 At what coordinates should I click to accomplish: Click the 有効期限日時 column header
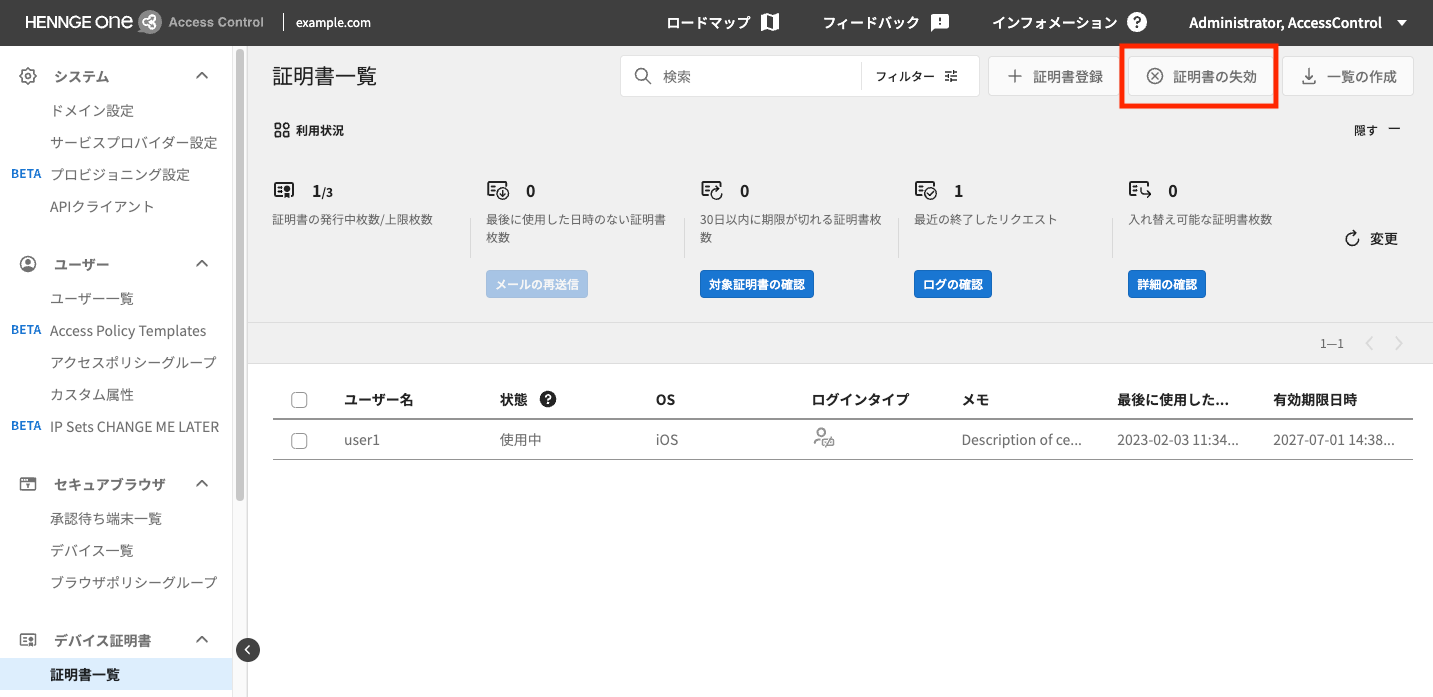click(x=1315, y=400)
